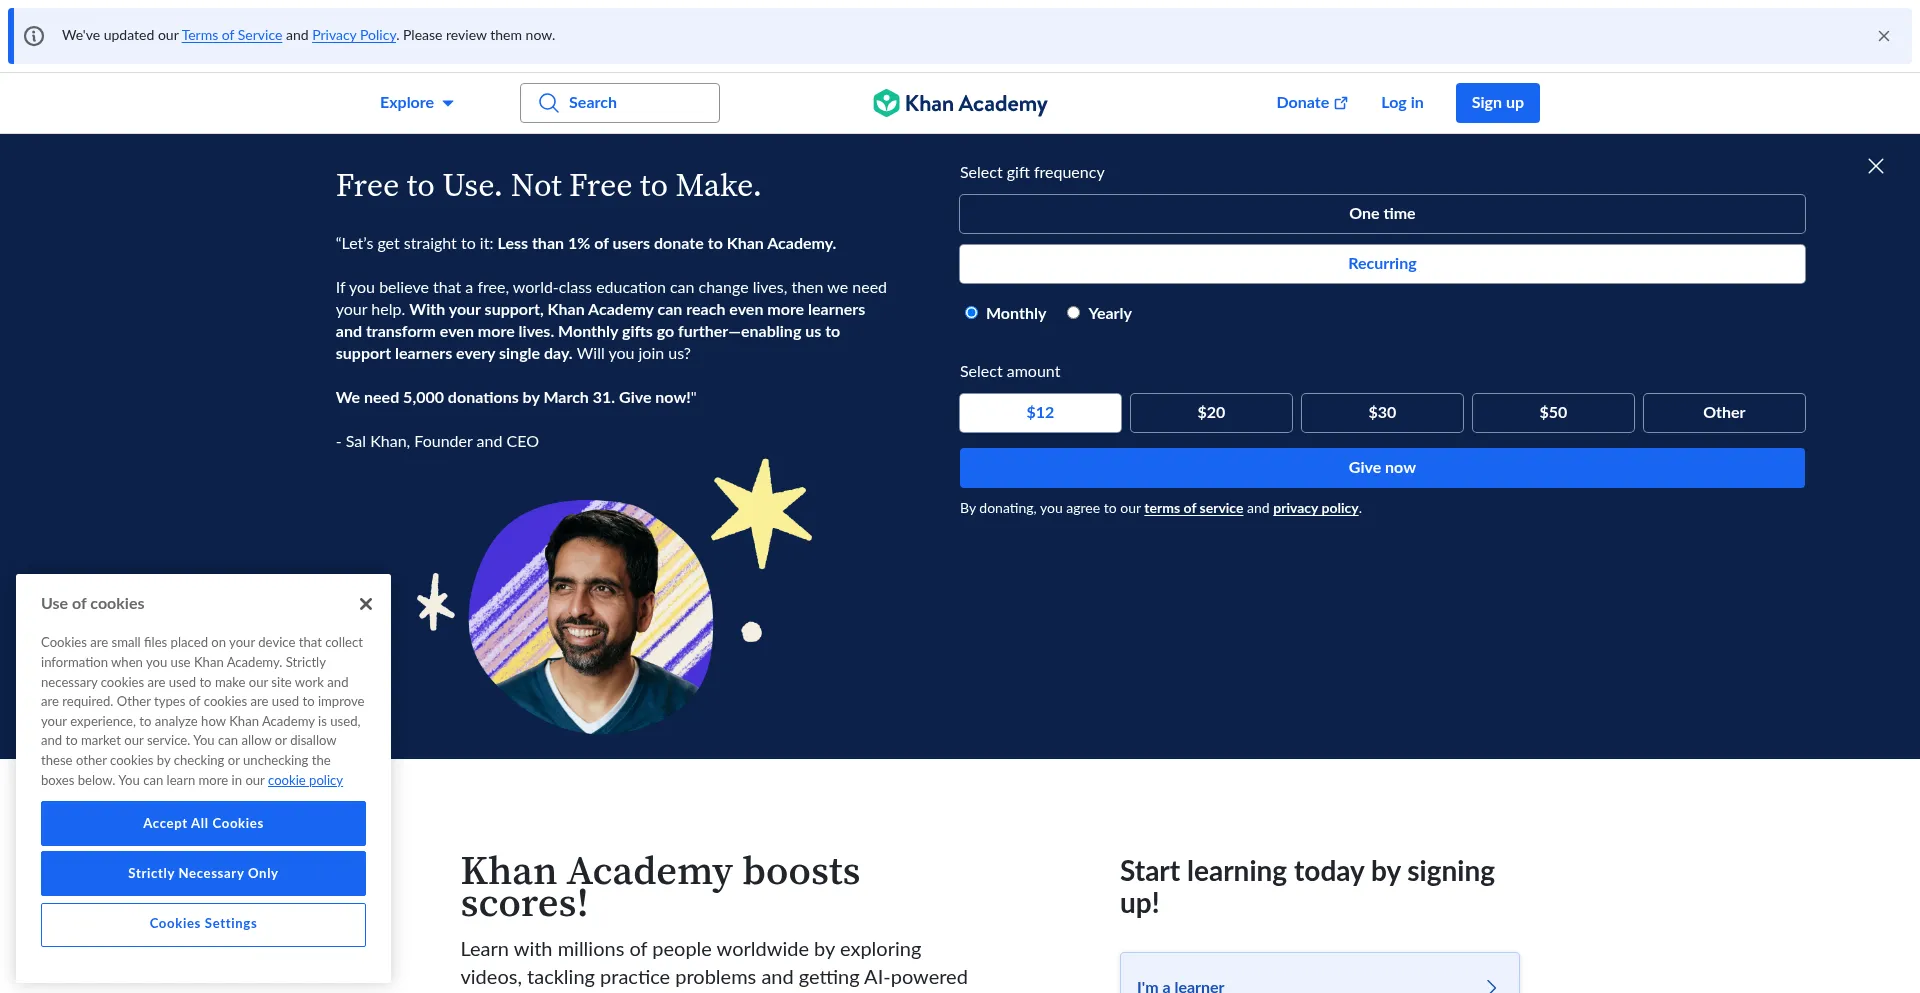
Task: Click the Log in link
Action: [x=1402, y=103]
